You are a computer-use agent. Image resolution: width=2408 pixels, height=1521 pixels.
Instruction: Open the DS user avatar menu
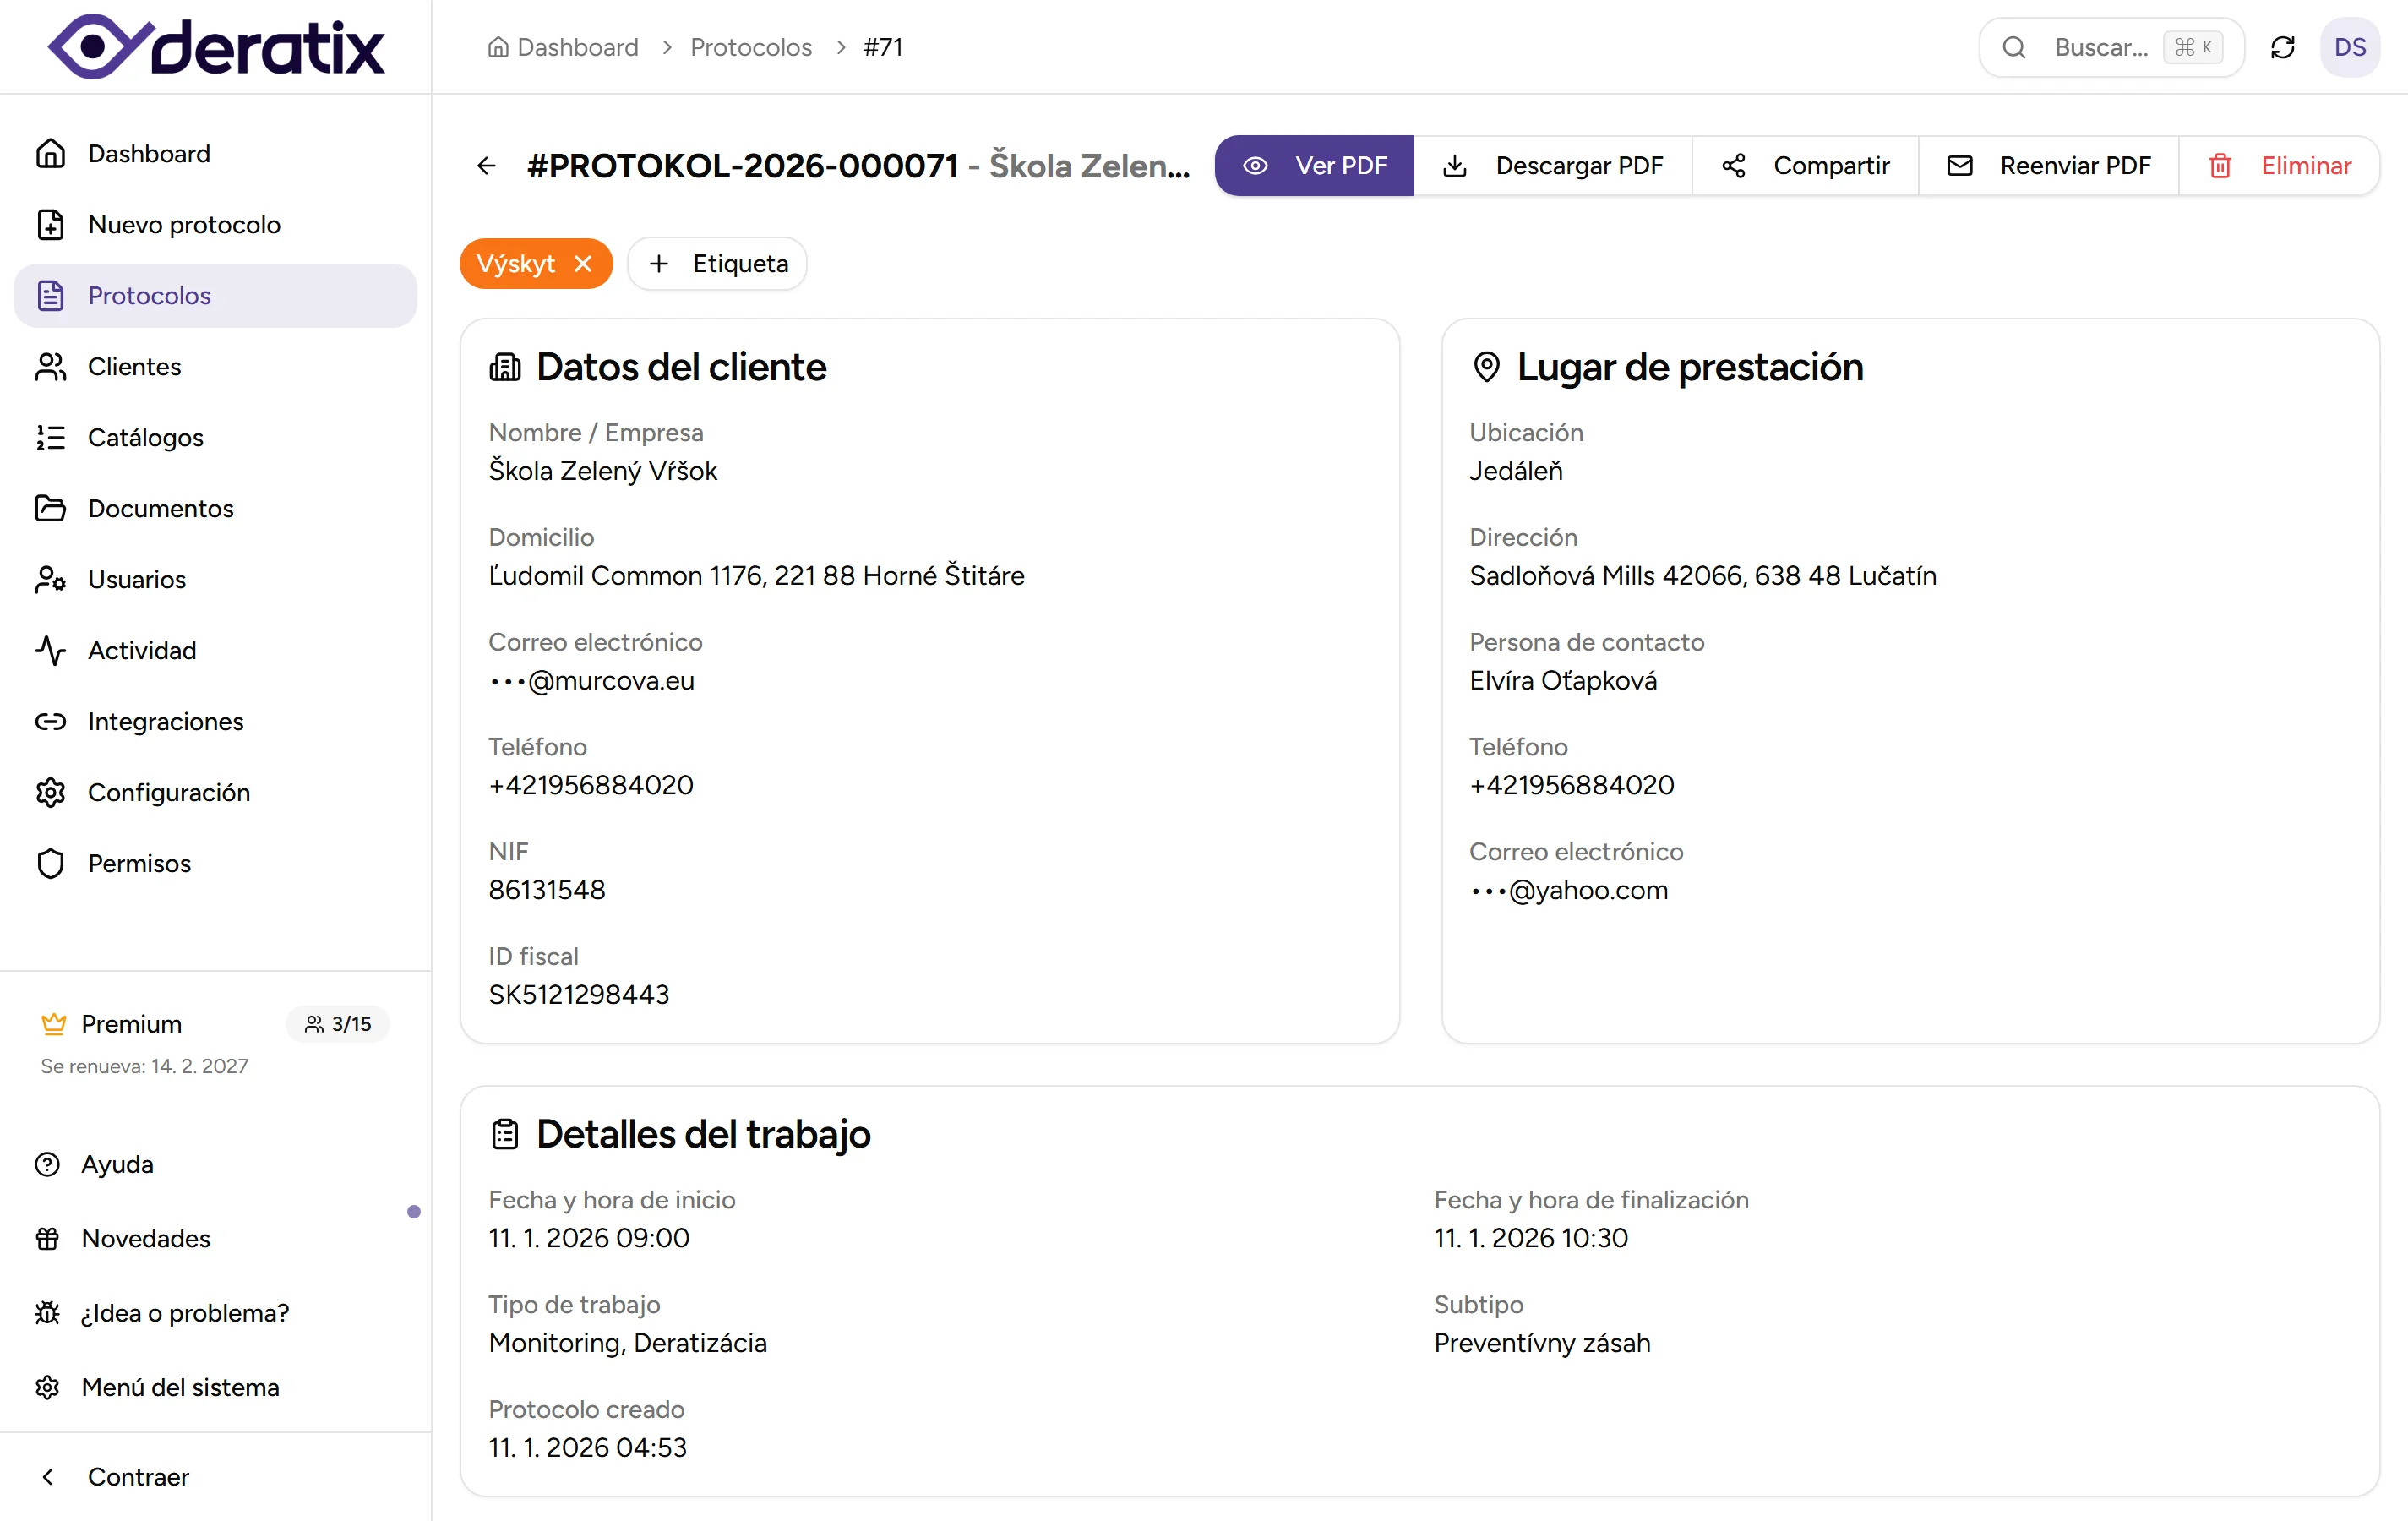pos(2351,47)
